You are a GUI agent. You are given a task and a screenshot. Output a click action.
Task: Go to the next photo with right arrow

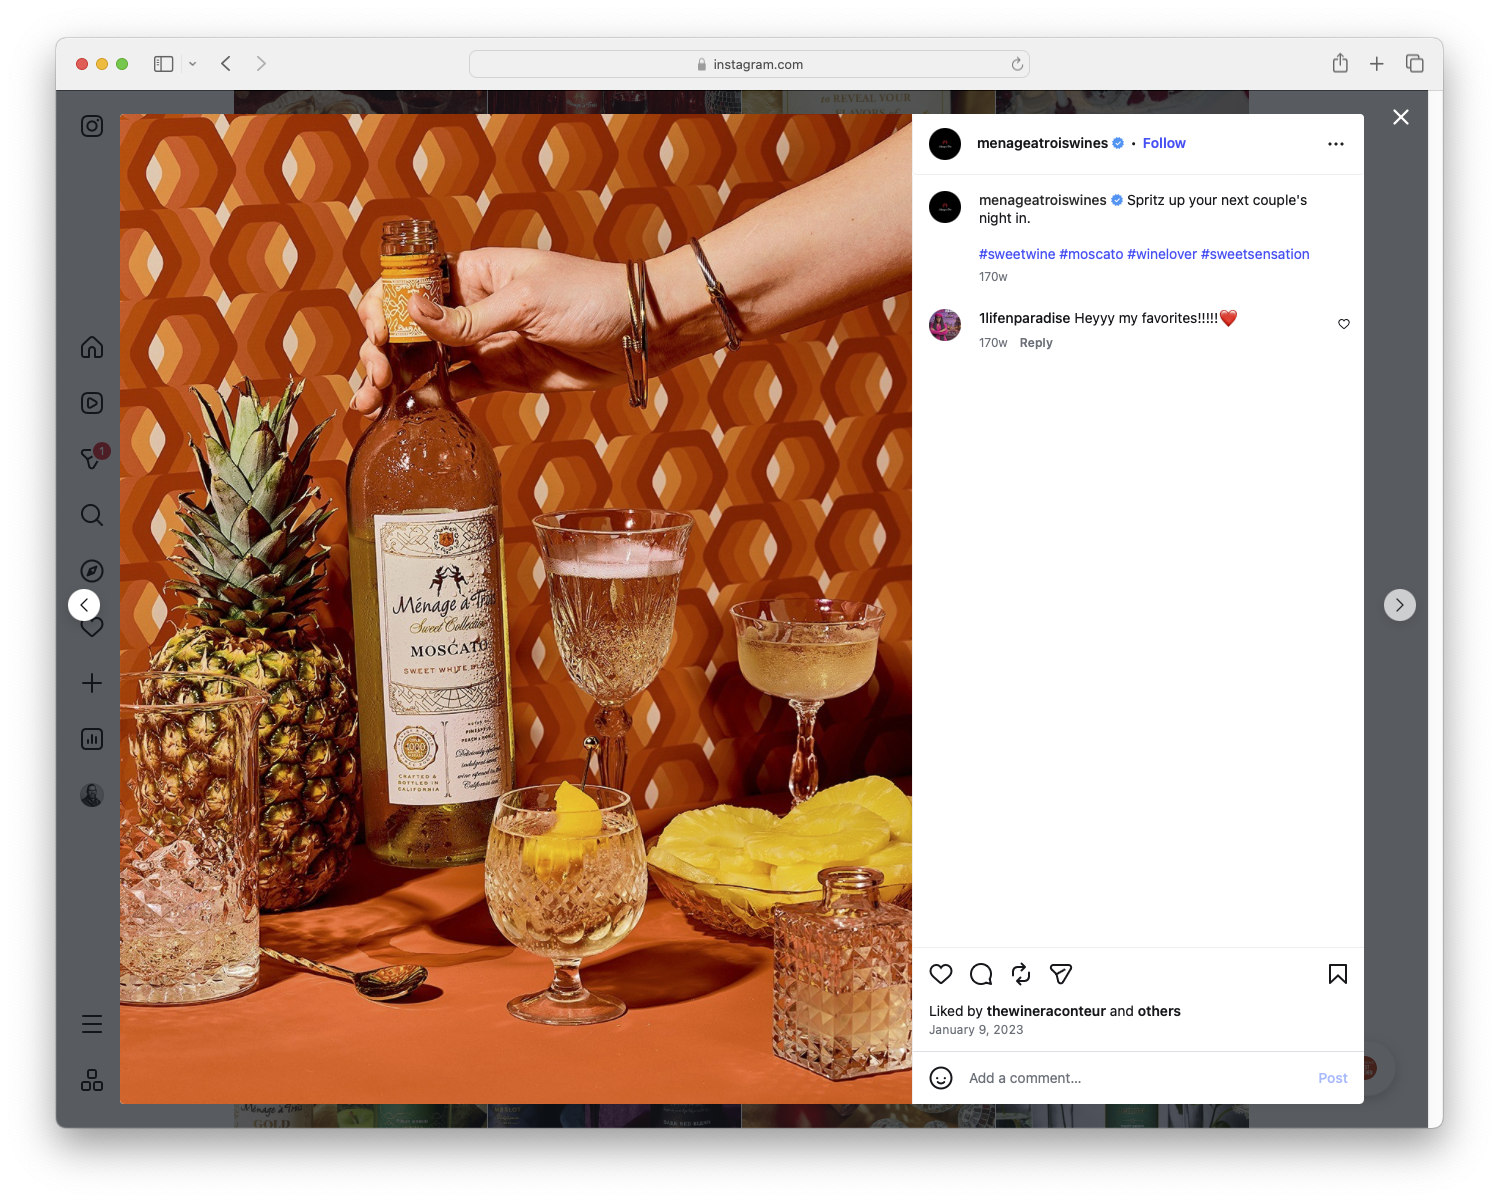coord(1400,604)
